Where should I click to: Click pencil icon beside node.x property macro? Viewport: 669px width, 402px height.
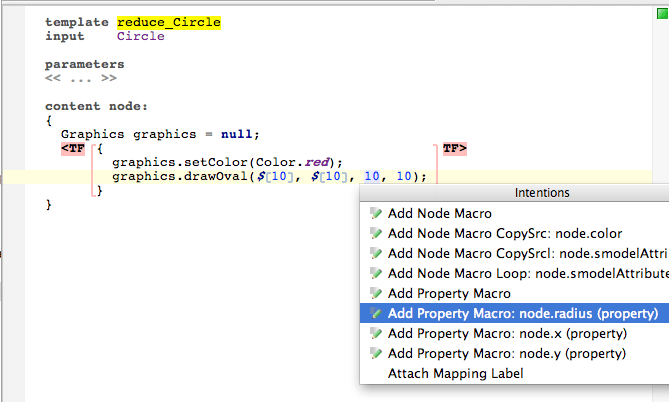coord(376,334)
